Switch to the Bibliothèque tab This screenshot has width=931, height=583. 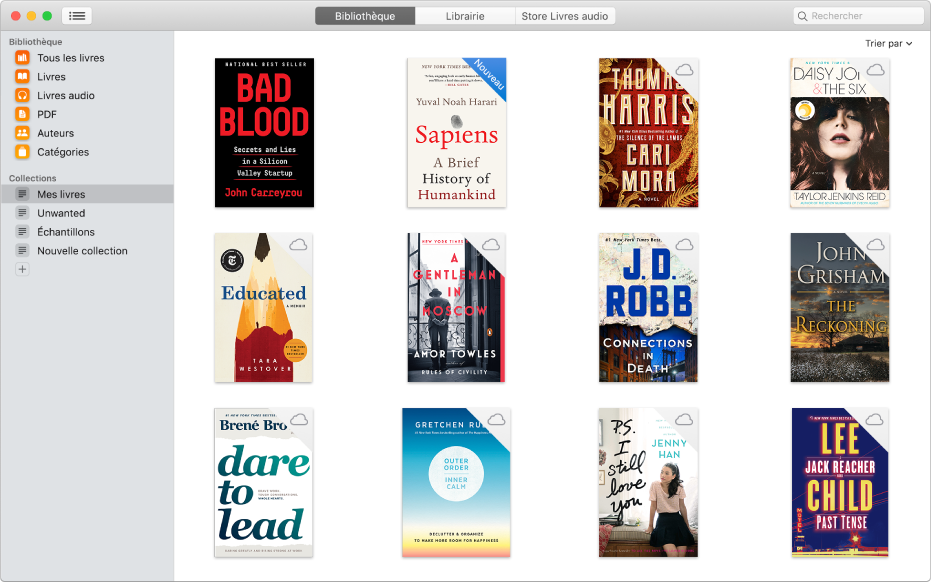[365, 16]
